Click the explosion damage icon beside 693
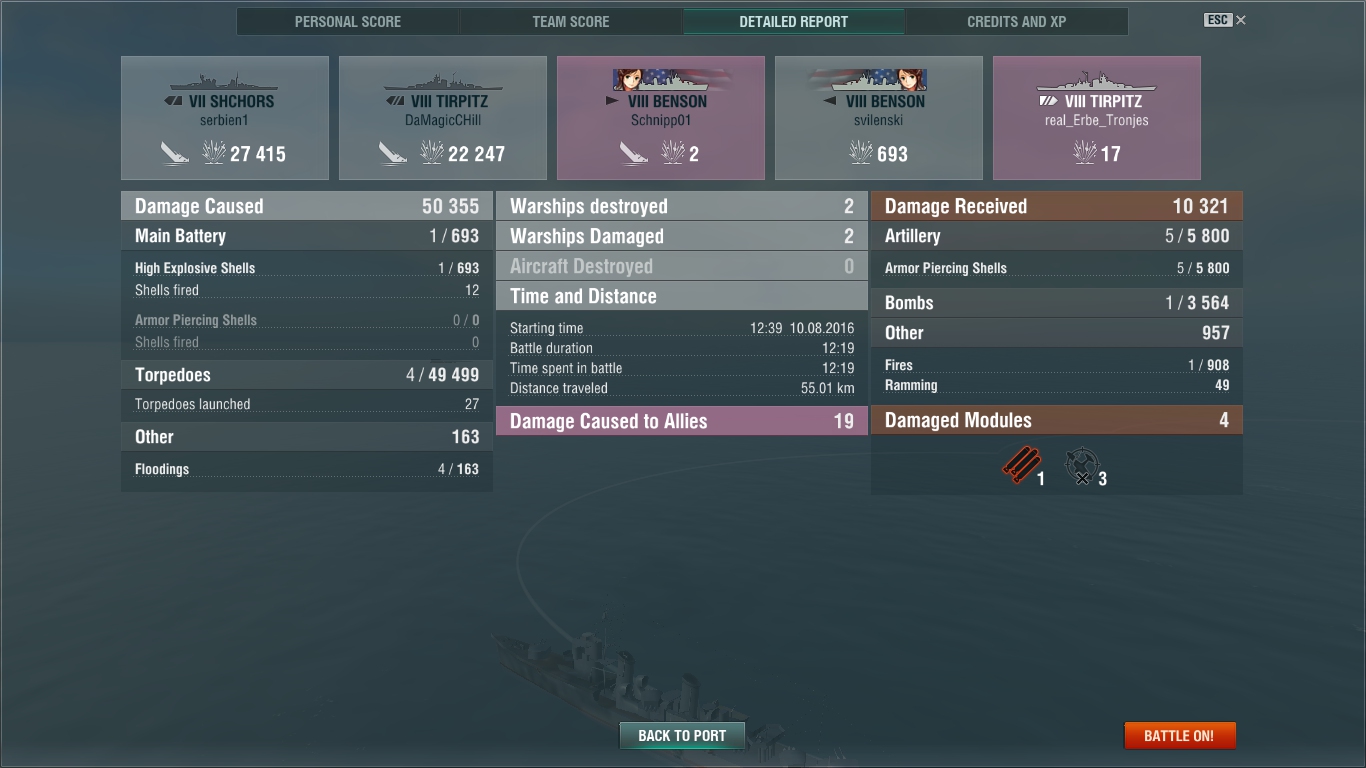This screenshot has width=1366, height=768. [x=861, y=153]
